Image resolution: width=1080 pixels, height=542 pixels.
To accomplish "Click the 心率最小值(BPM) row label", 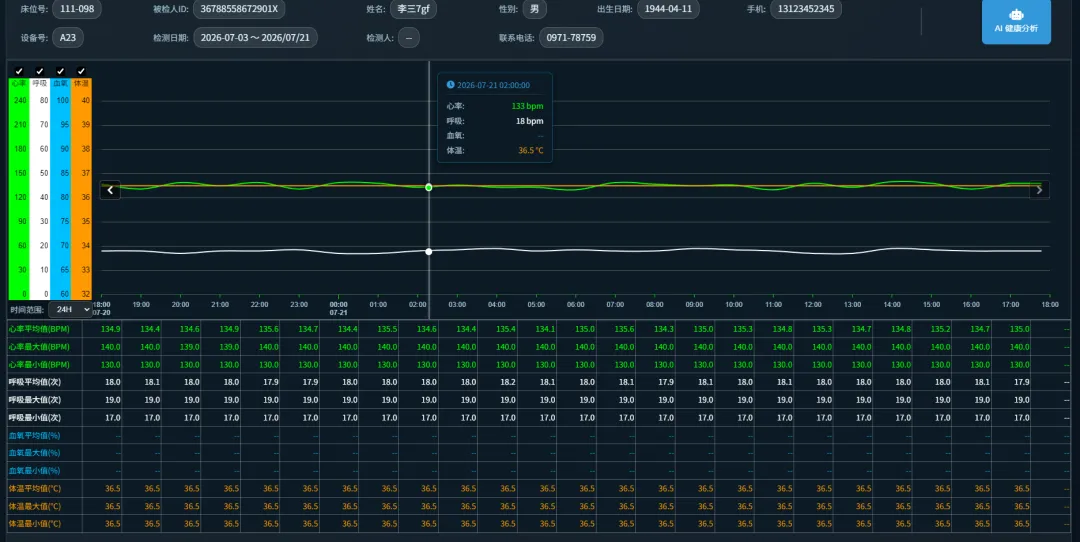I will tap(39, 364).
